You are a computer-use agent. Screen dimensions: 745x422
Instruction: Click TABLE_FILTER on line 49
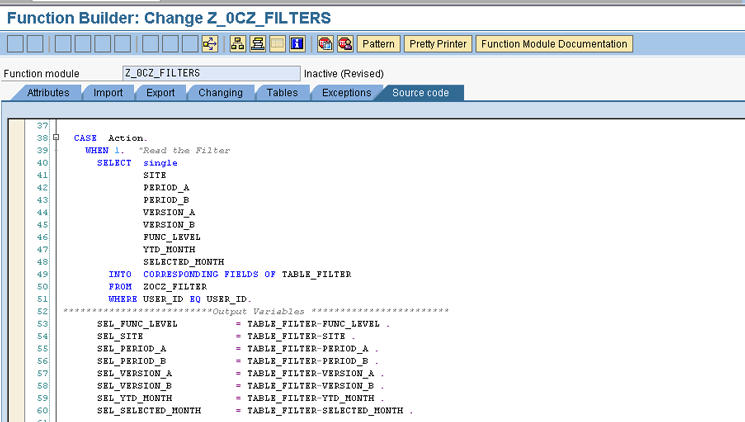tap(316, 274)
